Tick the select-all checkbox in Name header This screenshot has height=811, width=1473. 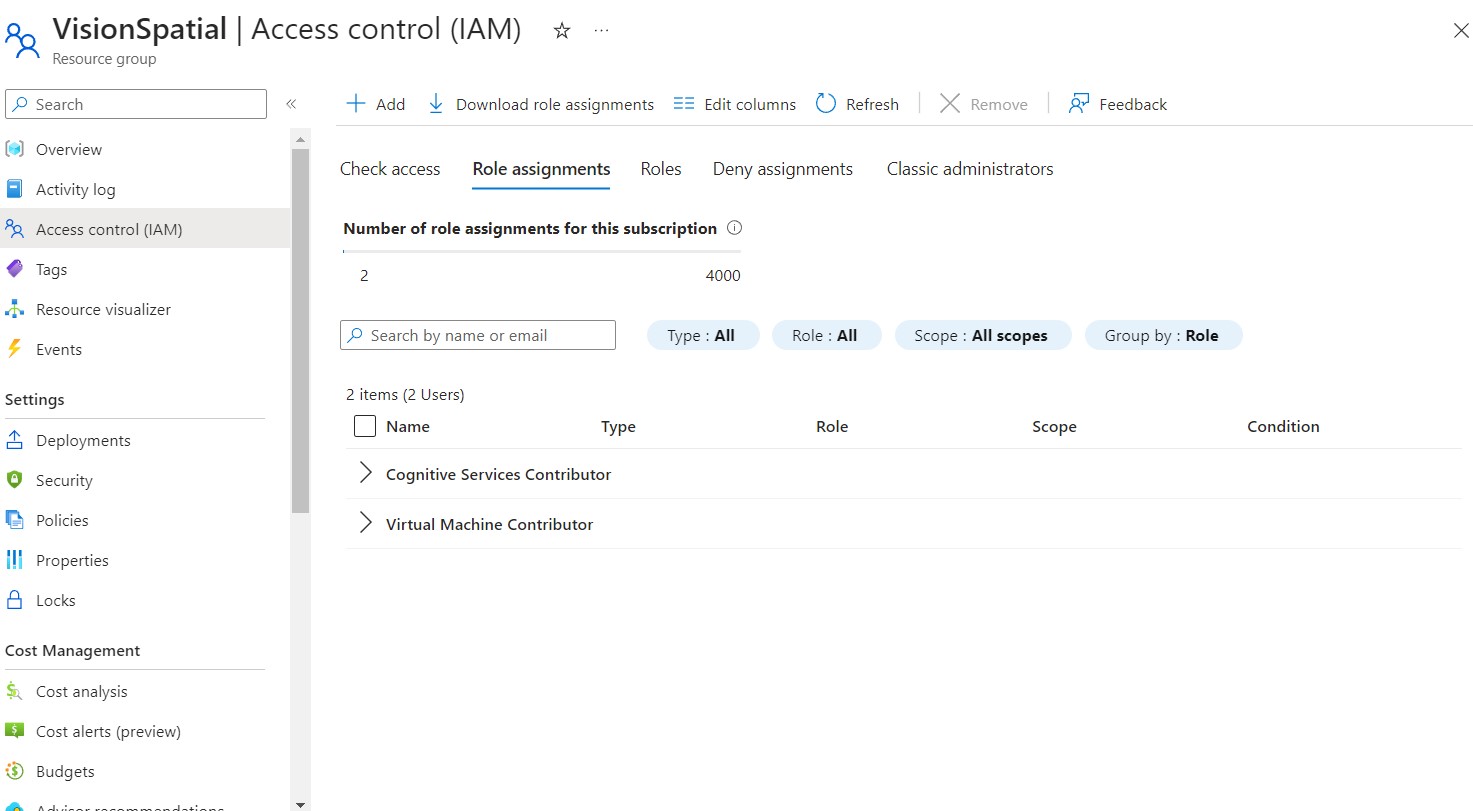click(365, 426)
